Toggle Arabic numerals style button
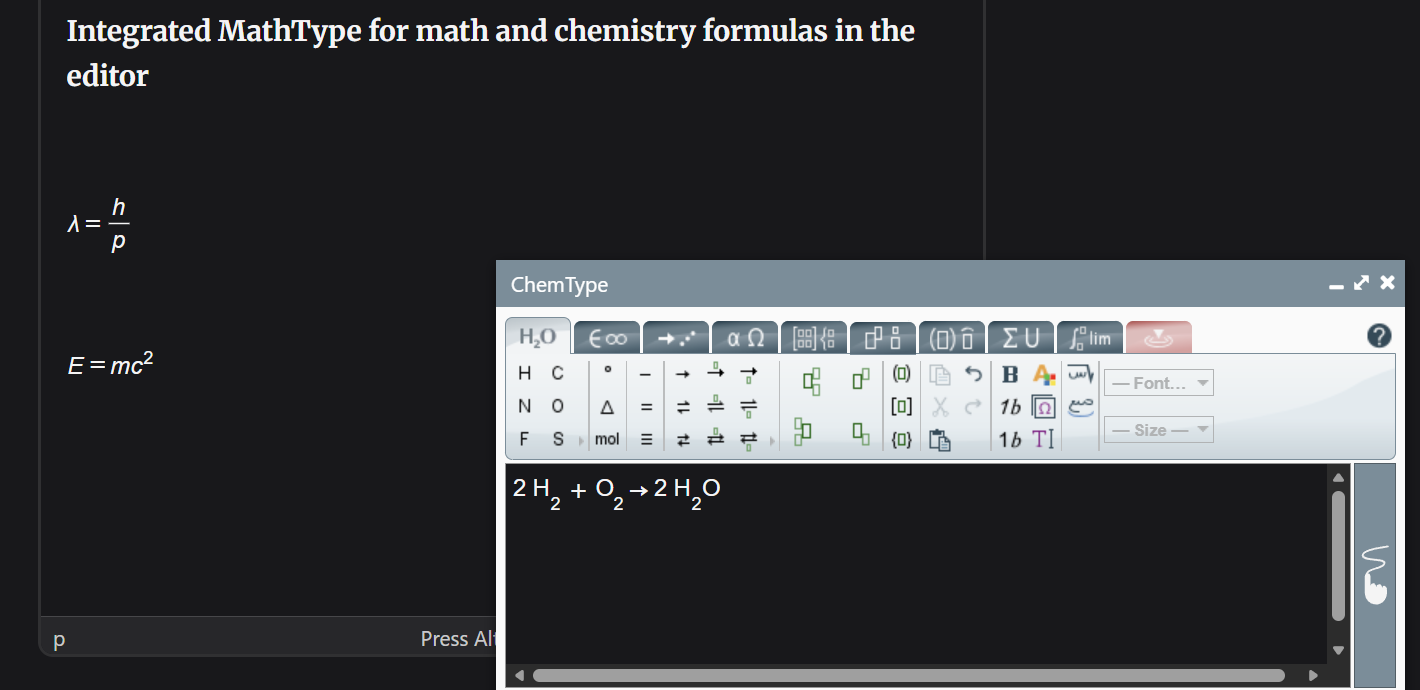 pyautogui.click(x=1080, y=407)
